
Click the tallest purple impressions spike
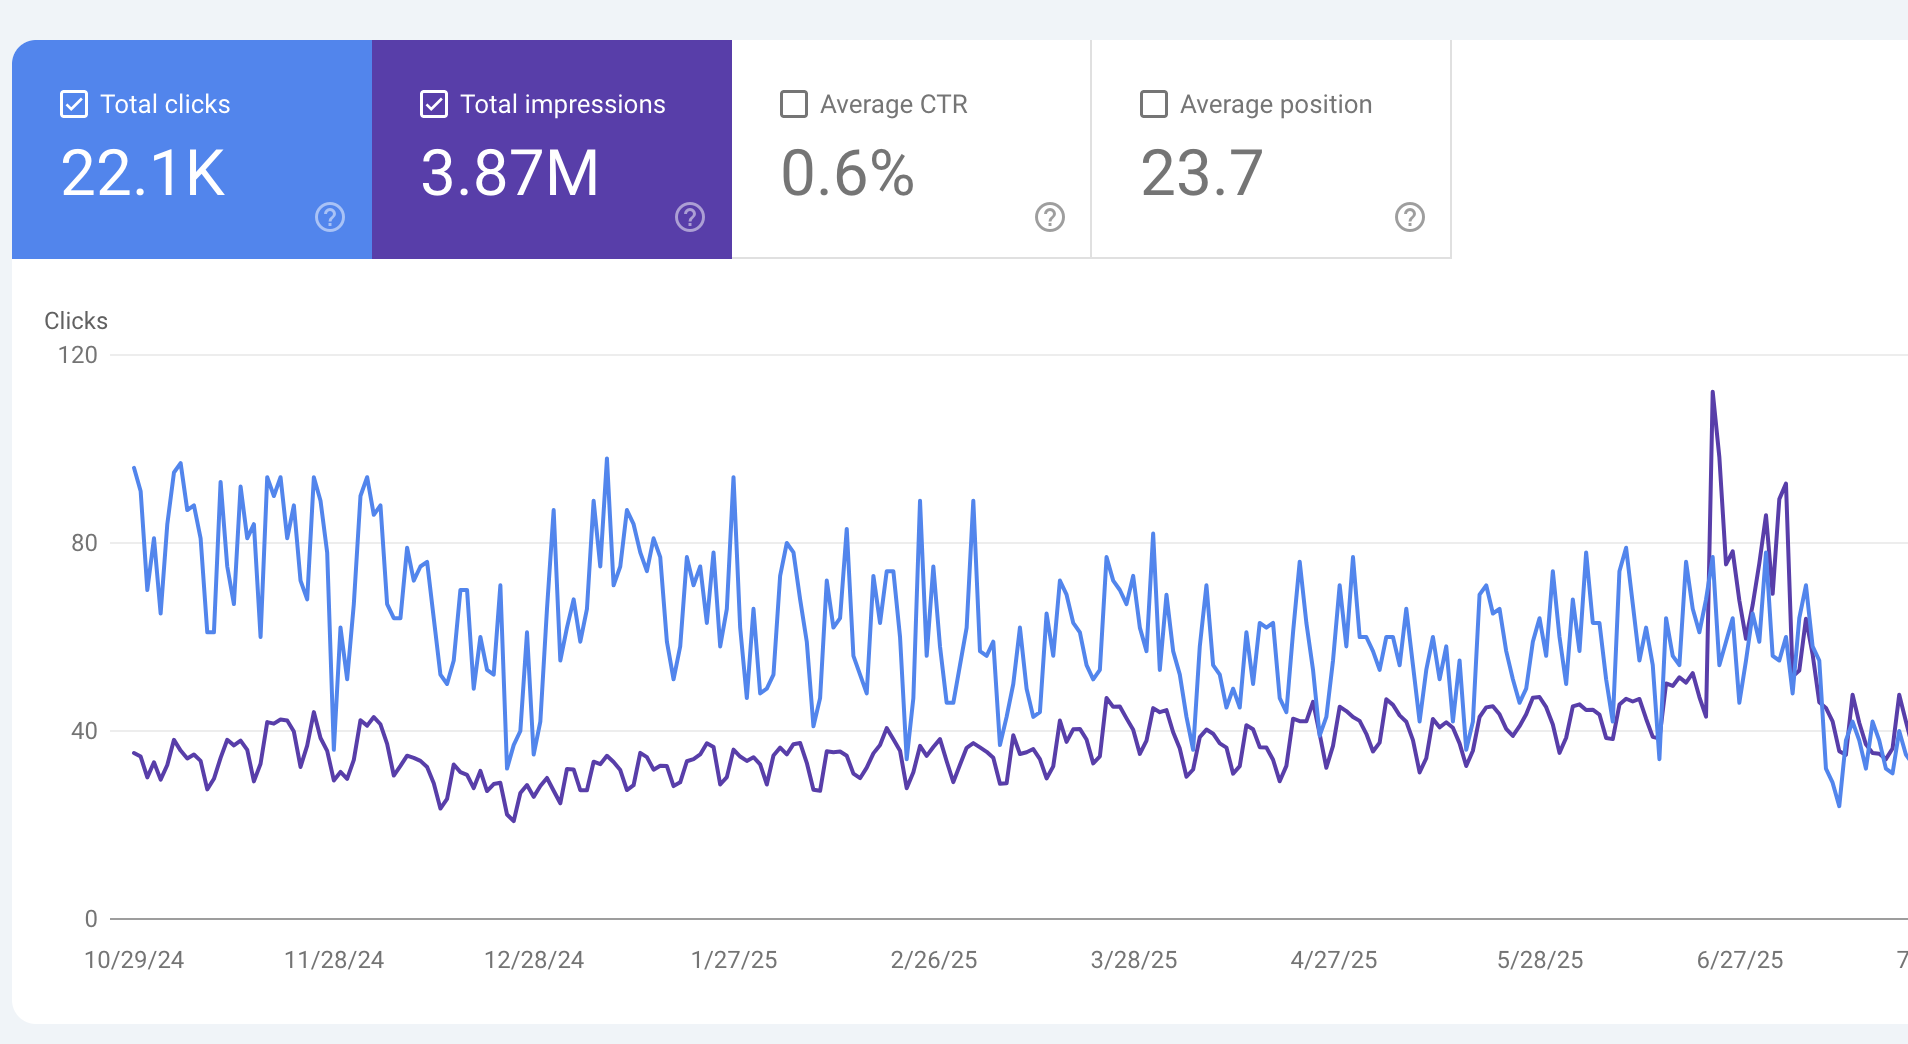[1712, 393]
